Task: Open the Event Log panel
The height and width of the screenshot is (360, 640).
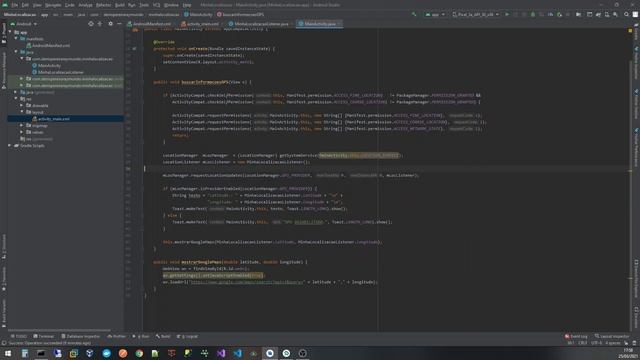Action: point(576,336)
